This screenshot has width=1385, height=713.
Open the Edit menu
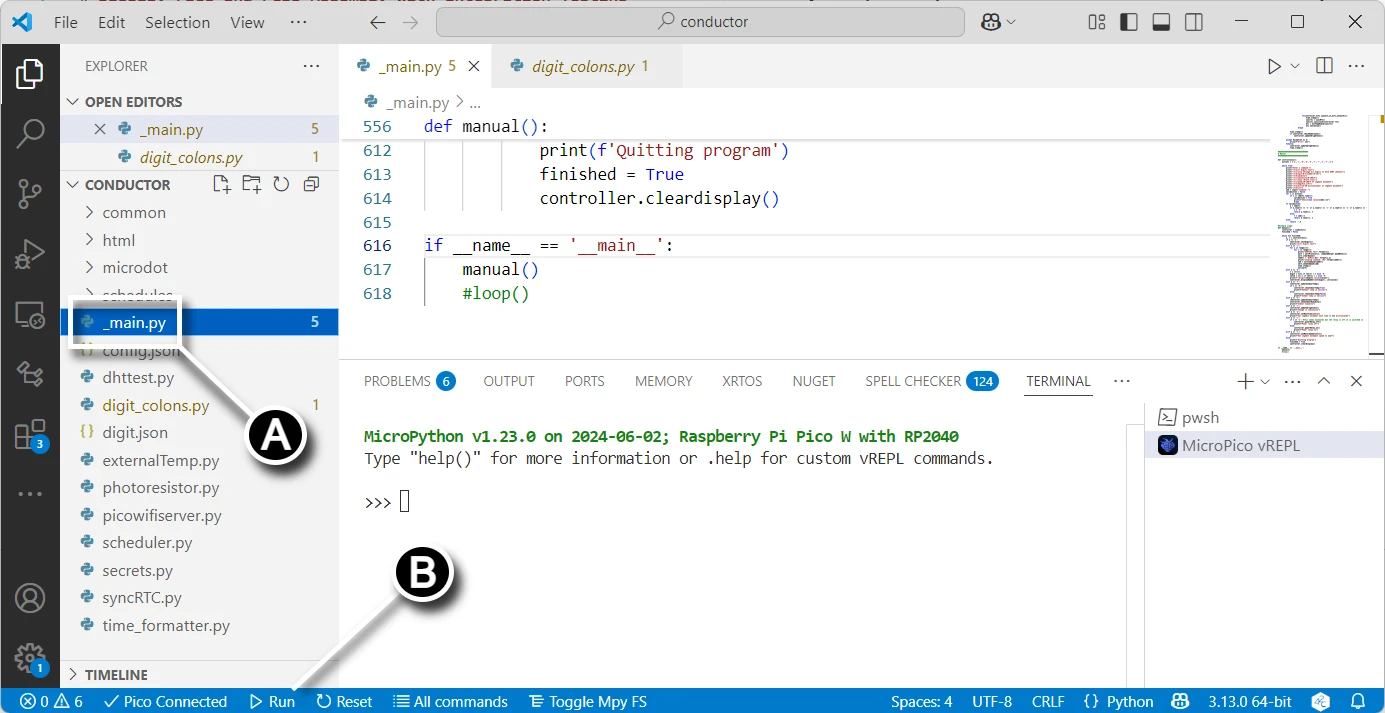click(112, 22)
